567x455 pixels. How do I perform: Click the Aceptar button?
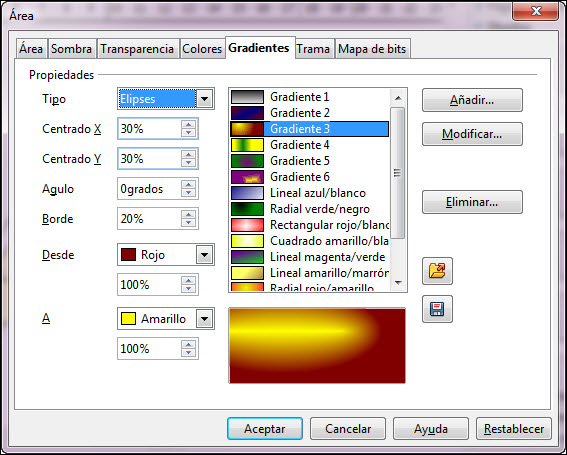(x=265, y=429)
